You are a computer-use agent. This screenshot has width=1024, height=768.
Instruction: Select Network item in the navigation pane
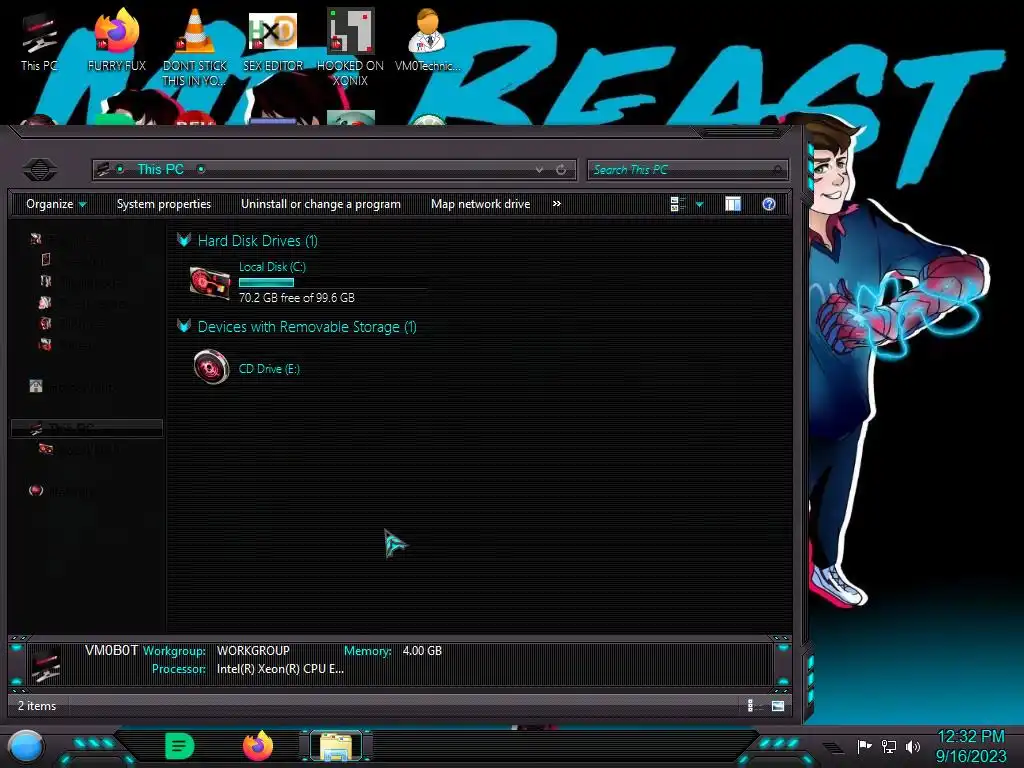click(x=61, y=491)
